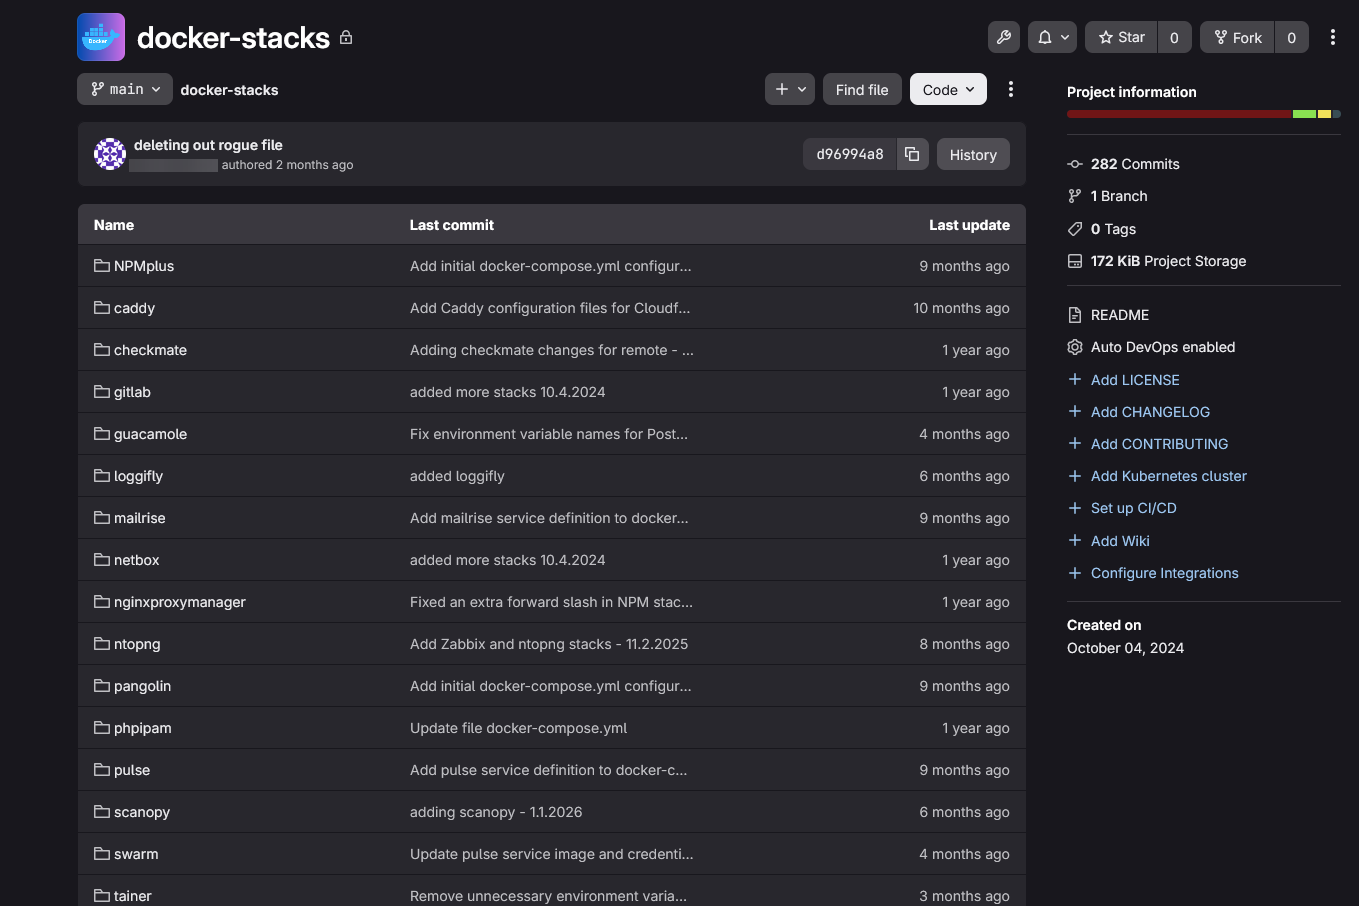Star the docker-stacks project
Screen dimensions: 1359x906
click(1121, 37)
